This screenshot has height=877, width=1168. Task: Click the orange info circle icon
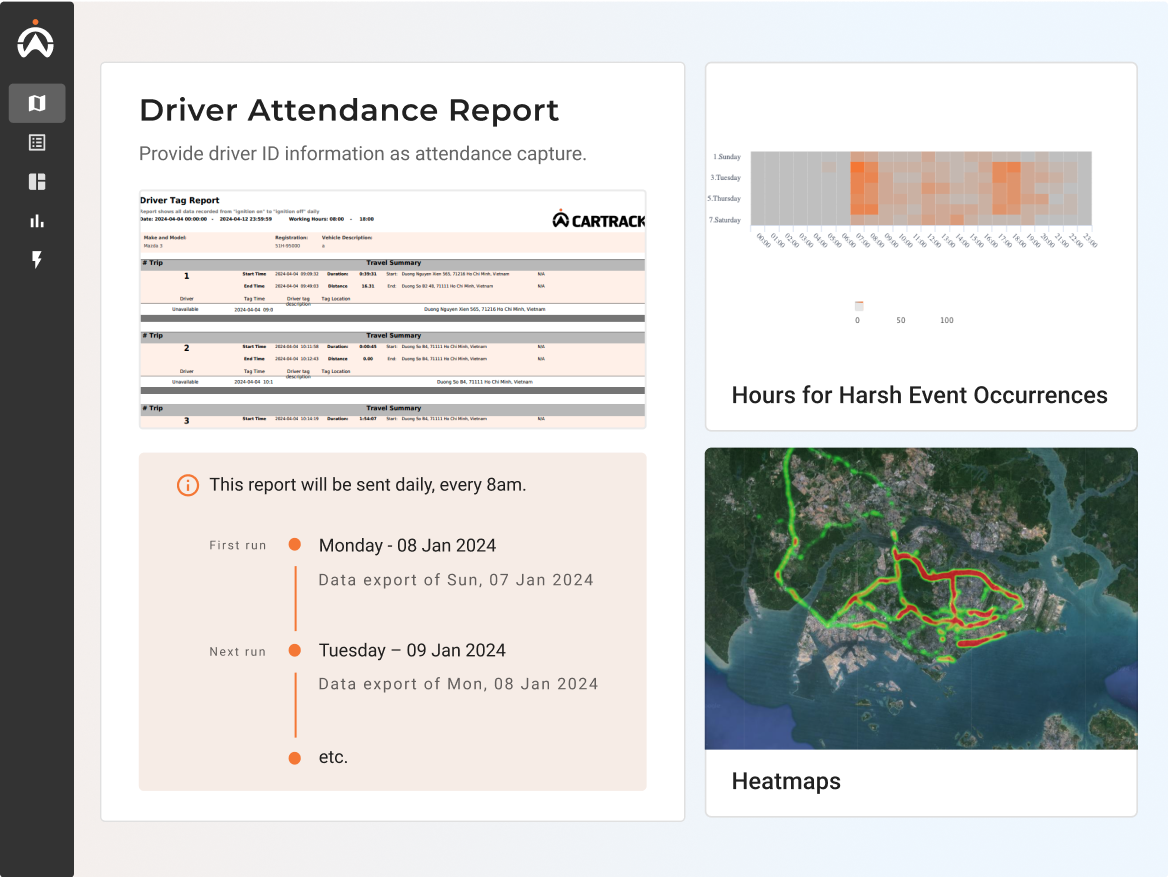pos(187,485)
